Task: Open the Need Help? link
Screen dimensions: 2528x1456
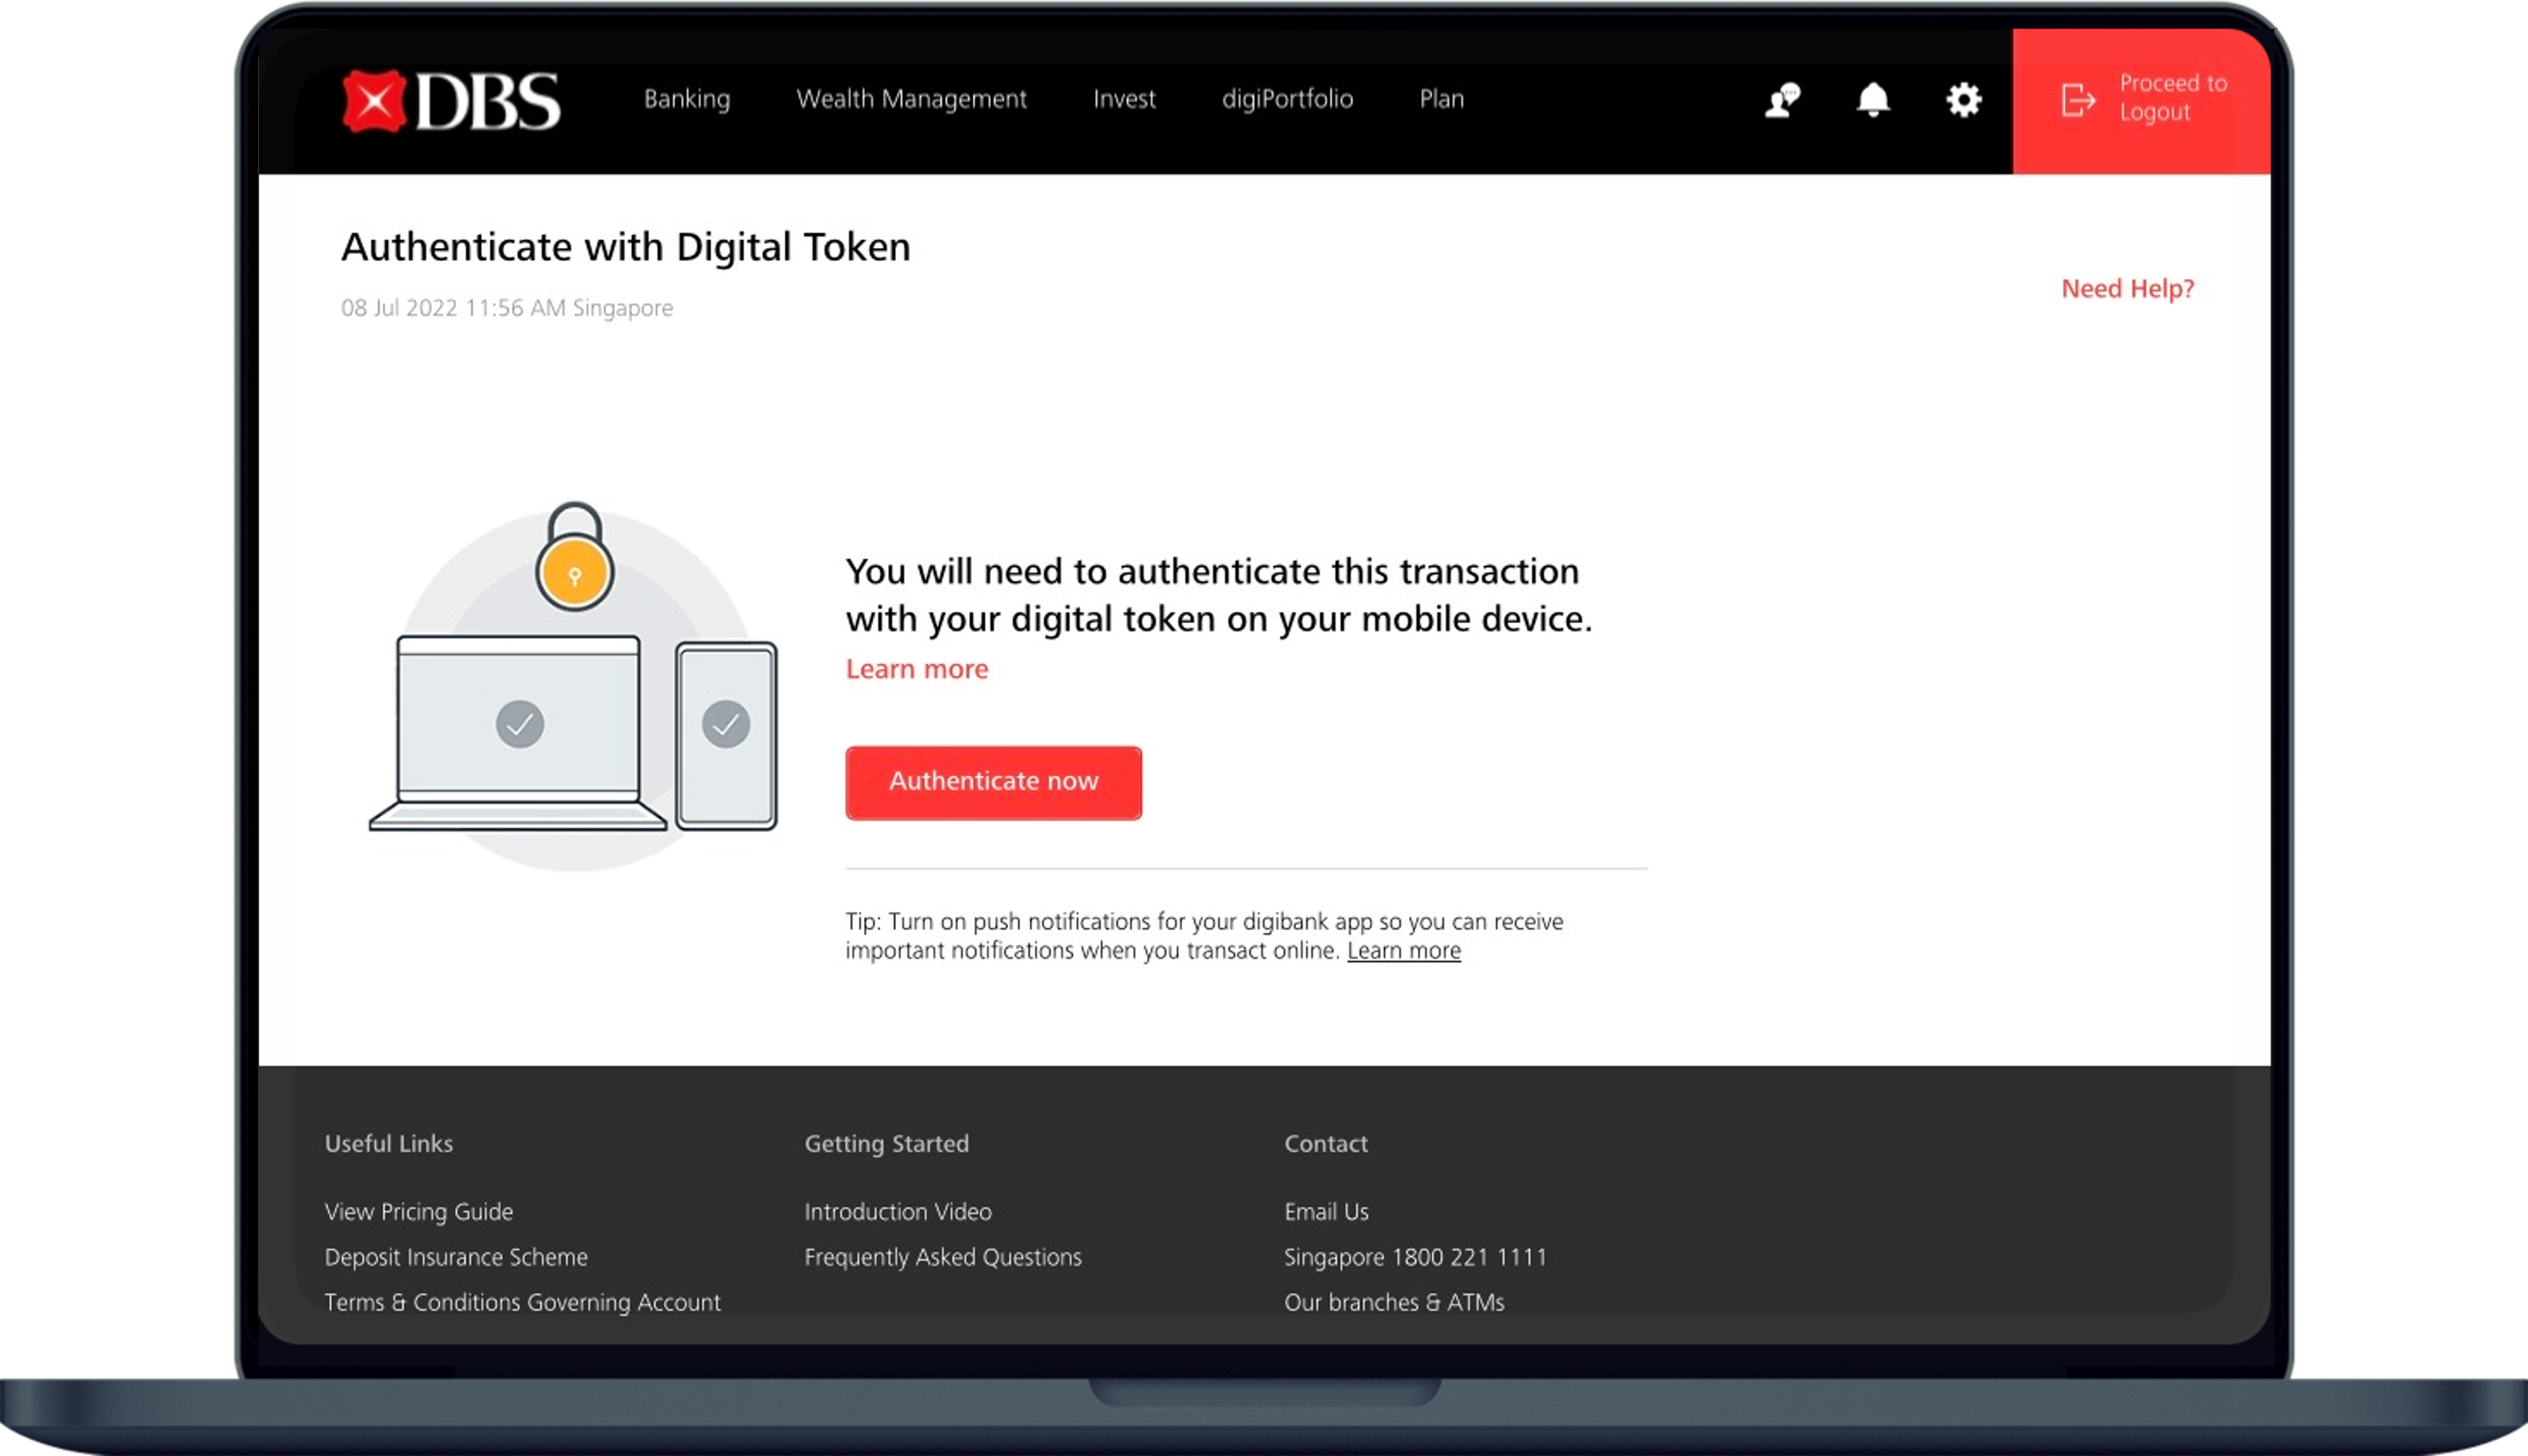Action: click(2127, 289)
